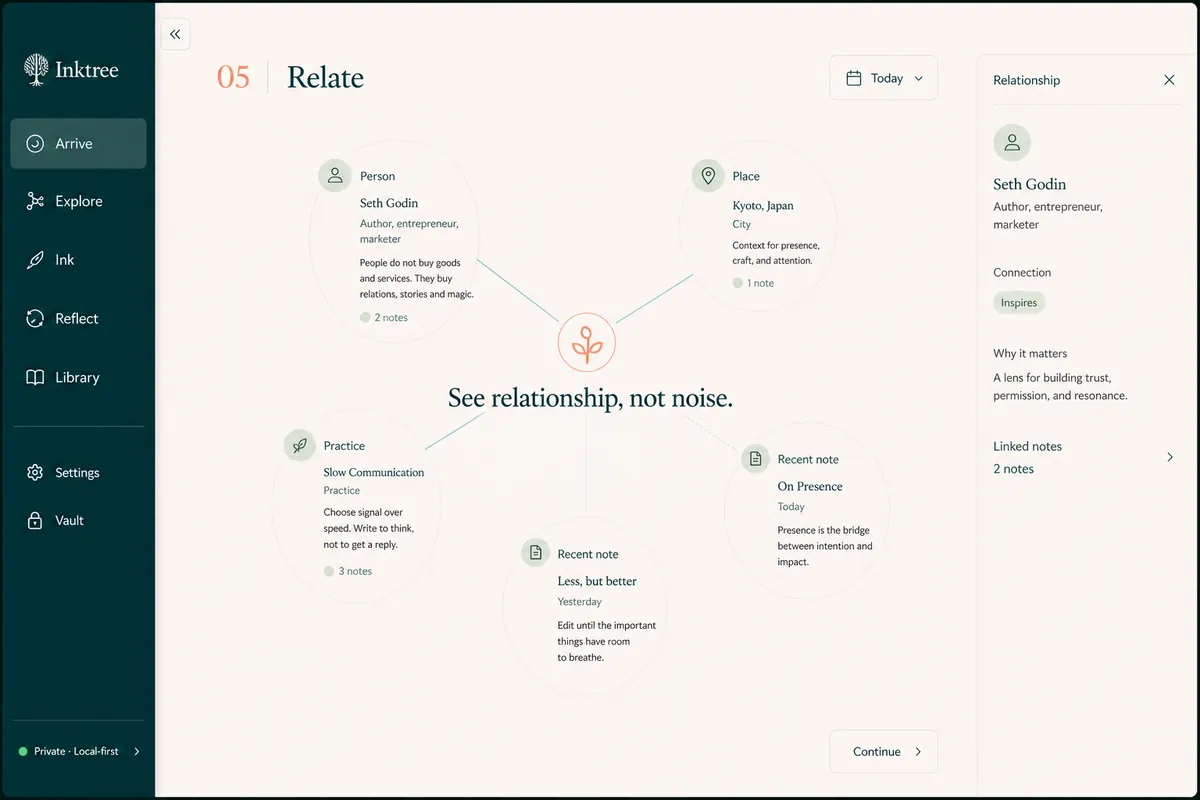This screenshot has height=800, width=1200.
Task: Click the avatar icon in Relationship panel
Action: [1012, 143]
